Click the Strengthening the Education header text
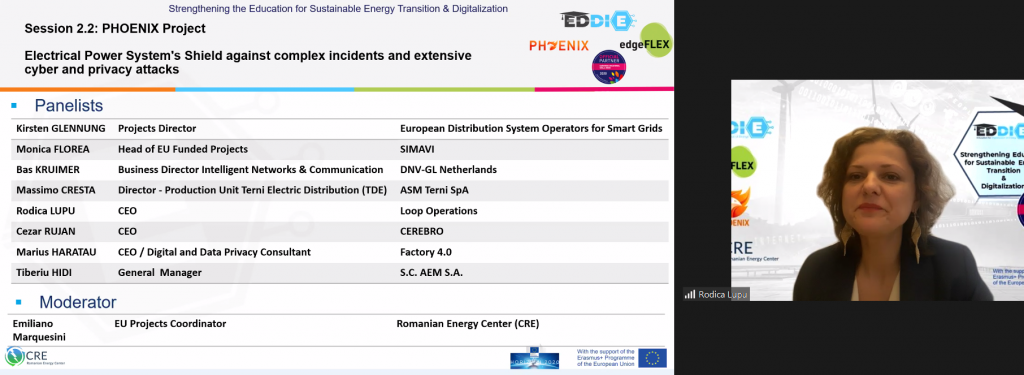 338,8
